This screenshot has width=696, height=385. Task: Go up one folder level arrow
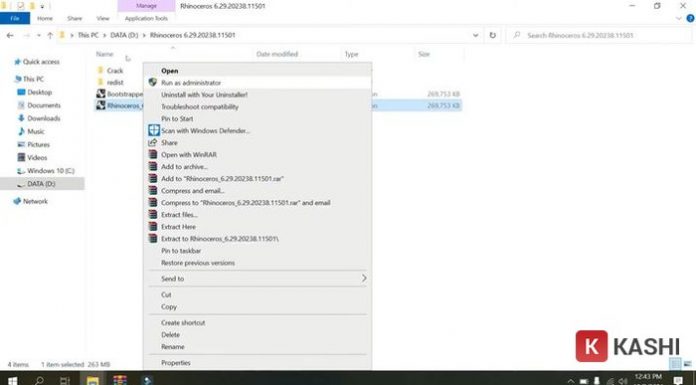click(x=50, y=35)
